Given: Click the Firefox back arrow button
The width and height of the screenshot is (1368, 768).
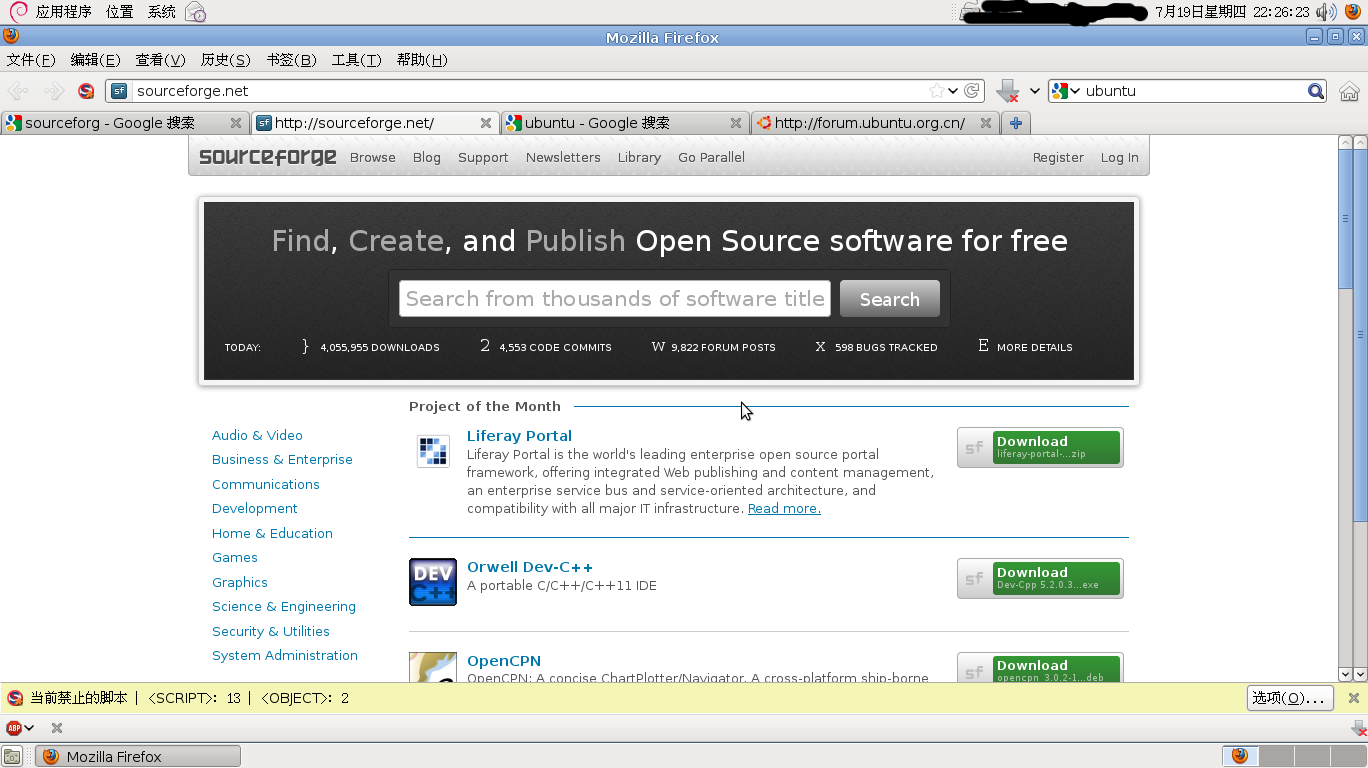Looking at the screenshot, I should [x=18, y=91].
